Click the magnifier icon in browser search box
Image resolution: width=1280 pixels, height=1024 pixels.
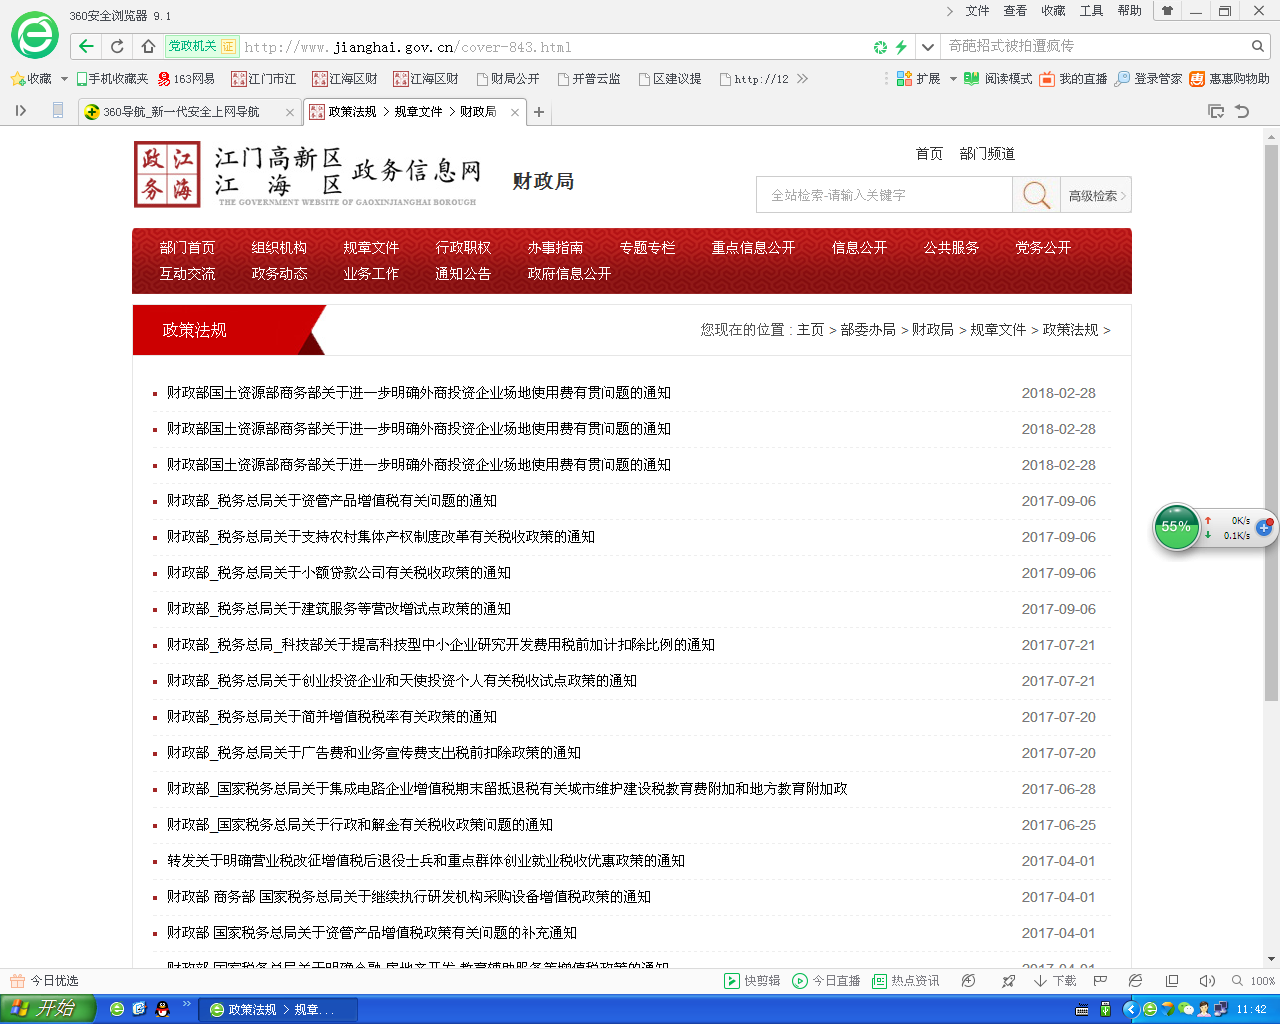(x=1258, y=46)
